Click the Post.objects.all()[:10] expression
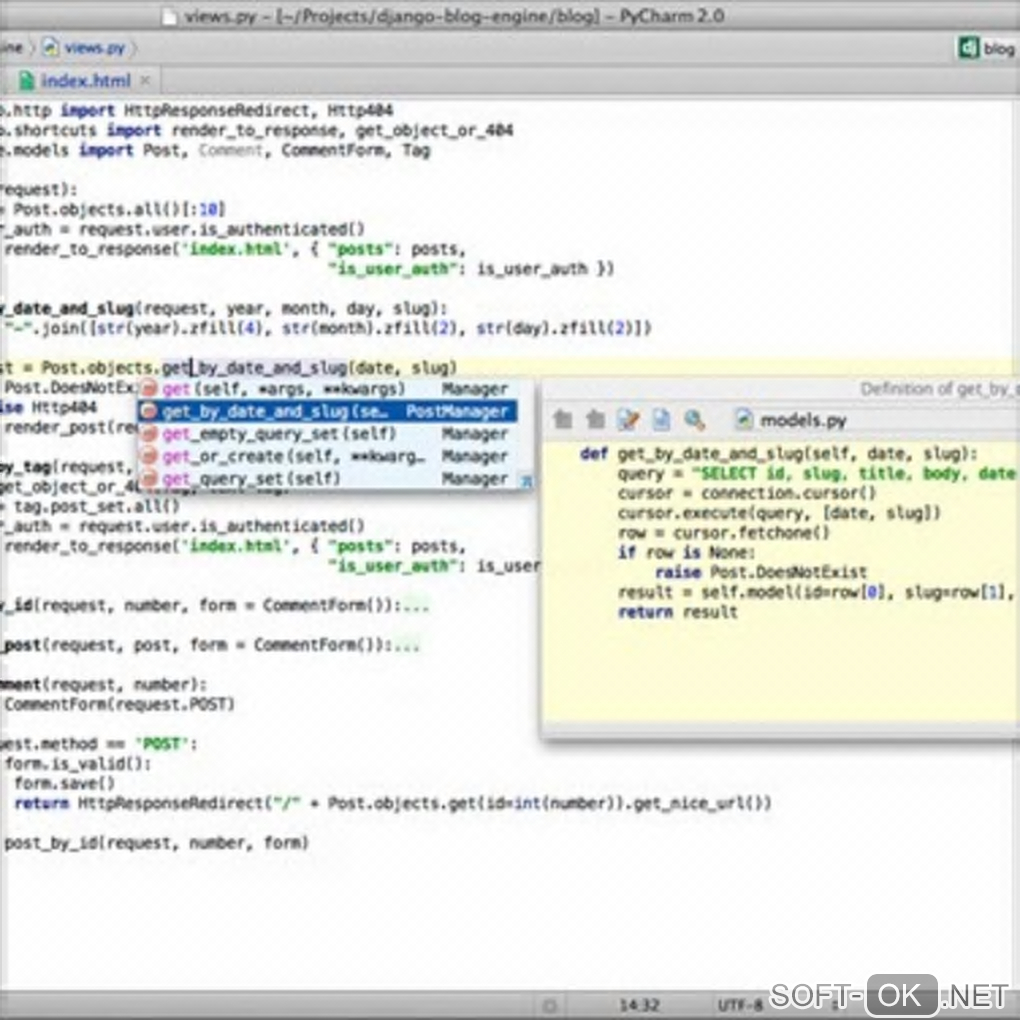The width and height of the screenshot is (1020, 1020). (119, 209)
